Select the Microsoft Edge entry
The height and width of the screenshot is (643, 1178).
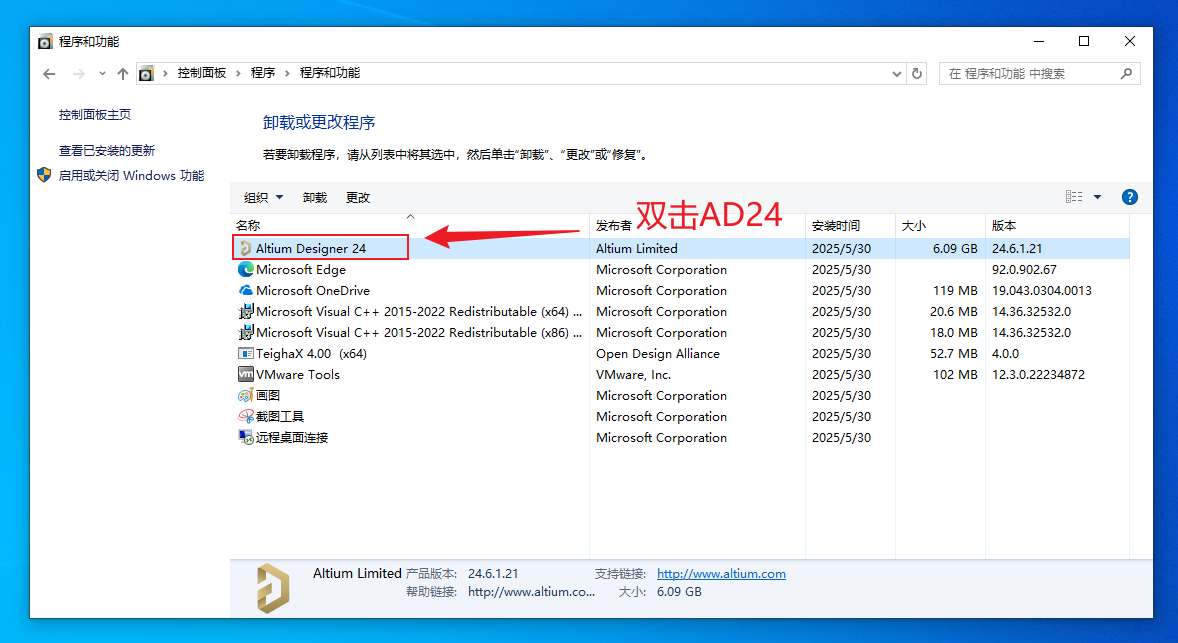click(301, 269)
